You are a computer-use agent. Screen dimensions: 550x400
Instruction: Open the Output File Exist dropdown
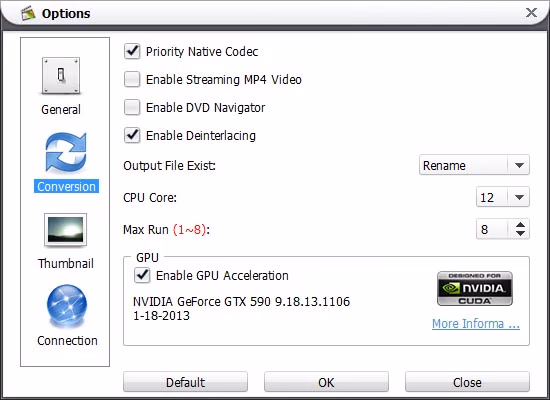click(474, 165)
